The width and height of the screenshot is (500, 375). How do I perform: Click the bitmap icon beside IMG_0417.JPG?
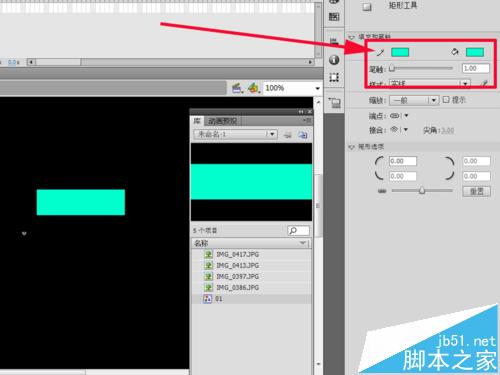[208, 254]
